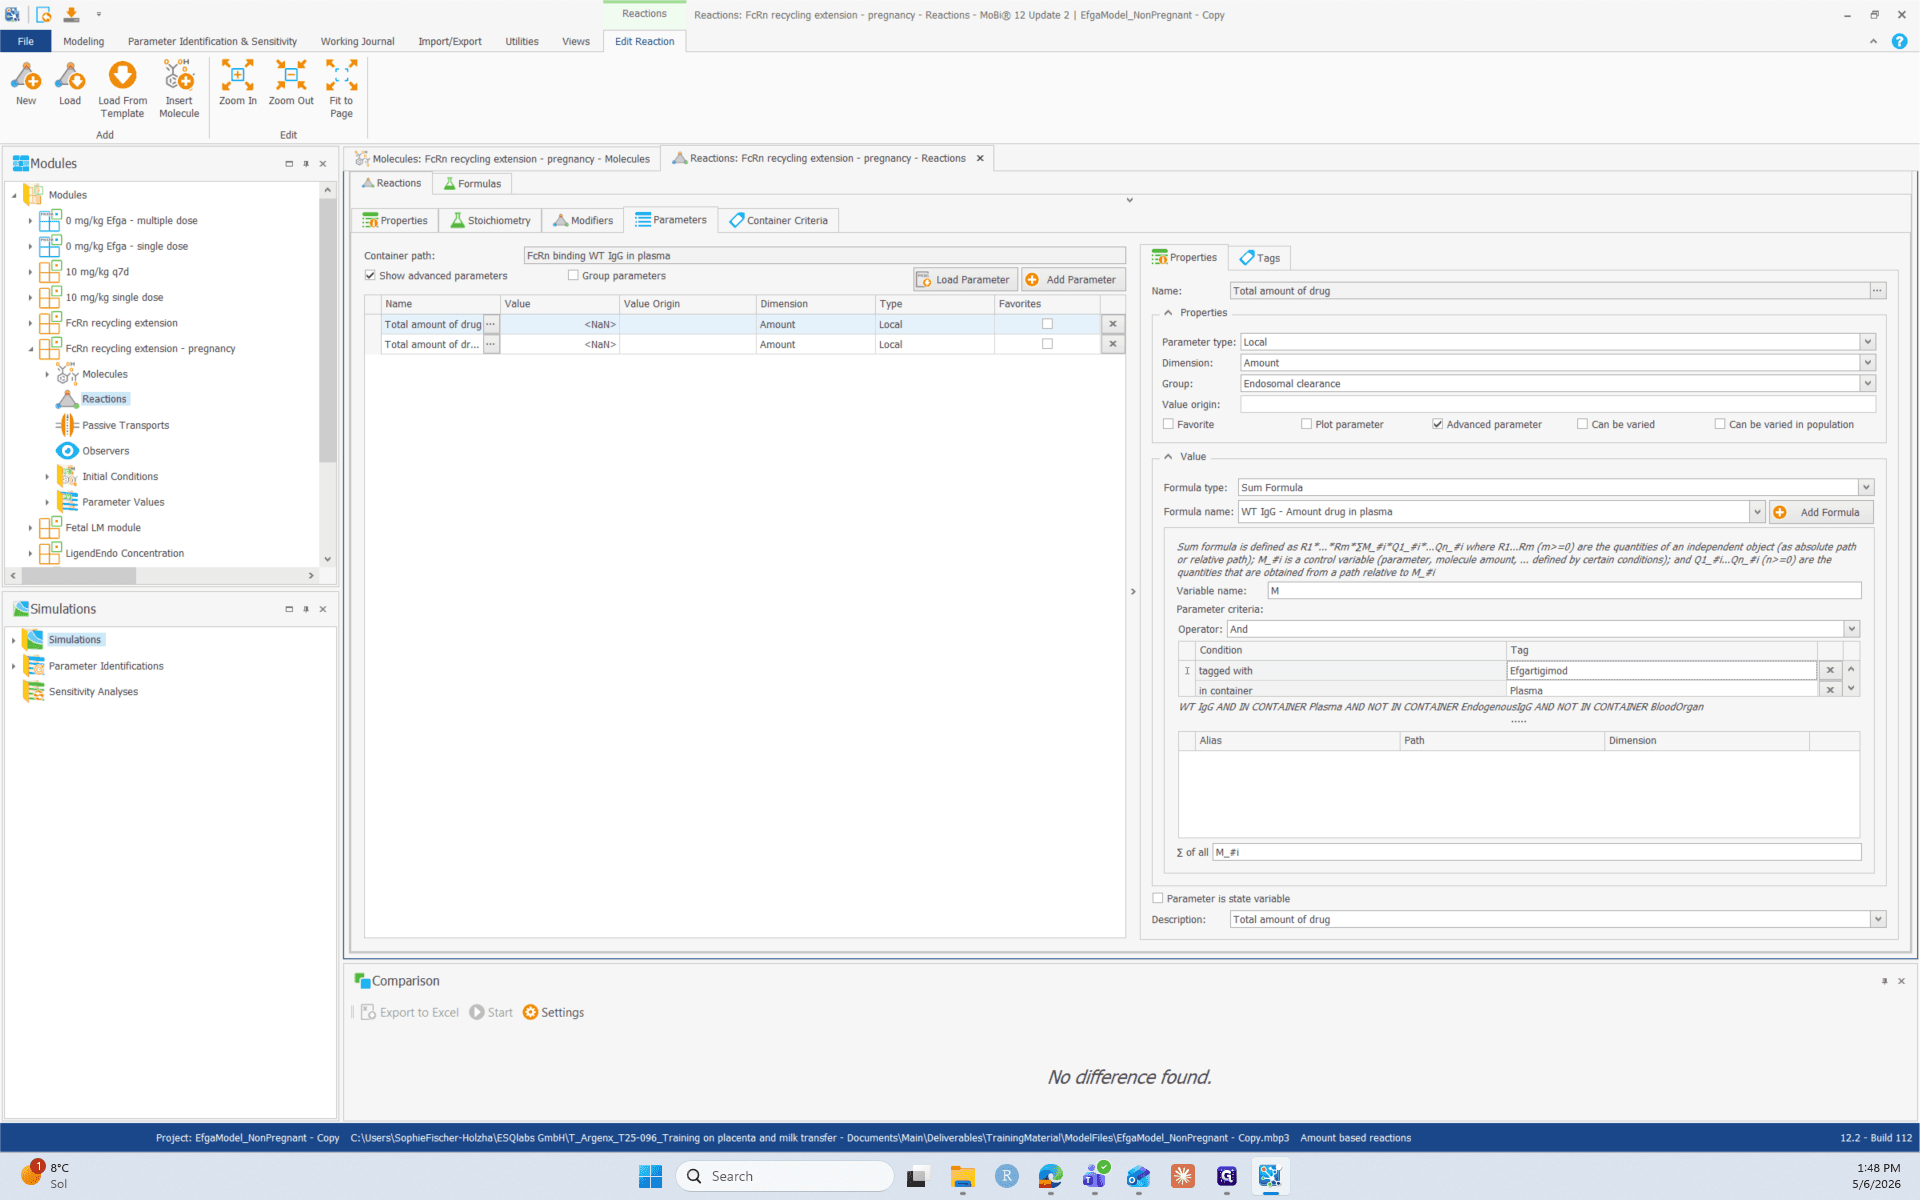The width and height of the screenshot is (1920, 1200).
Task: Enable Group parameters checkbox
Action: tap(573, 276)
